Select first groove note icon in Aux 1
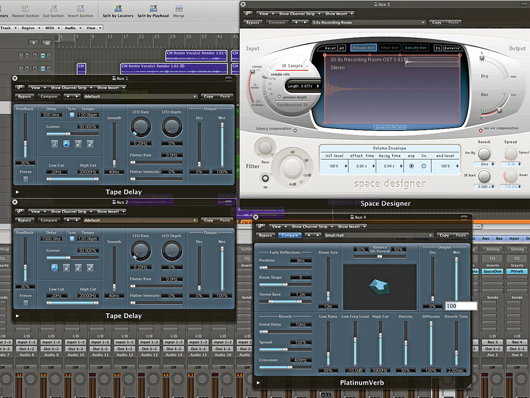Screen dimensions: 530x398 click(54, 144)
